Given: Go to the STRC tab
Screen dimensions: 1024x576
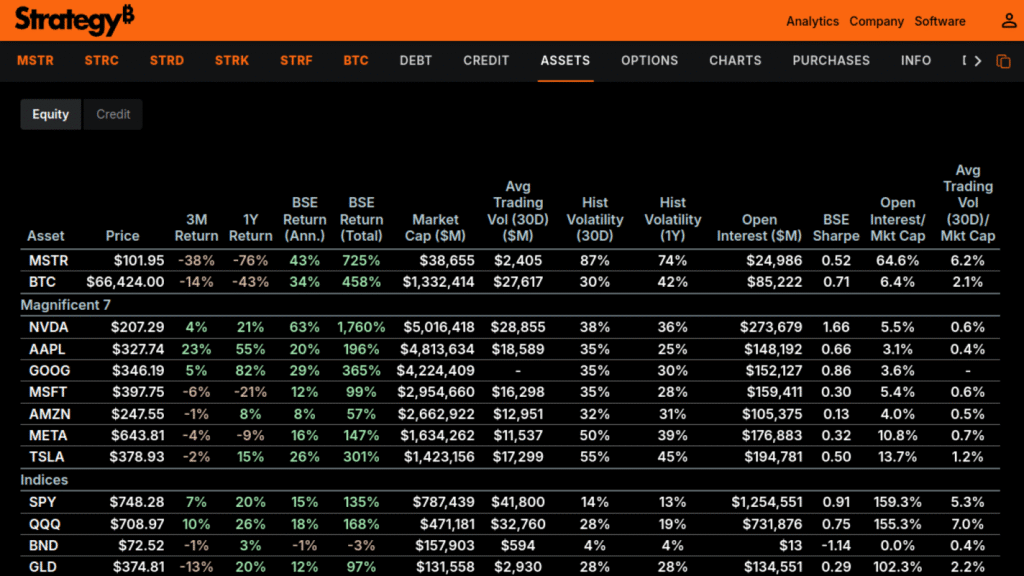Looking at the screenshot, I should tap(101, 61).
